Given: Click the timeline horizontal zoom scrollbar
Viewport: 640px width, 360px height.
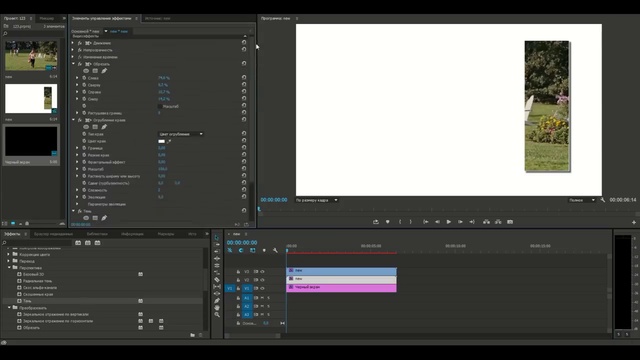Looking at the screenshot, I should point(252,336).
